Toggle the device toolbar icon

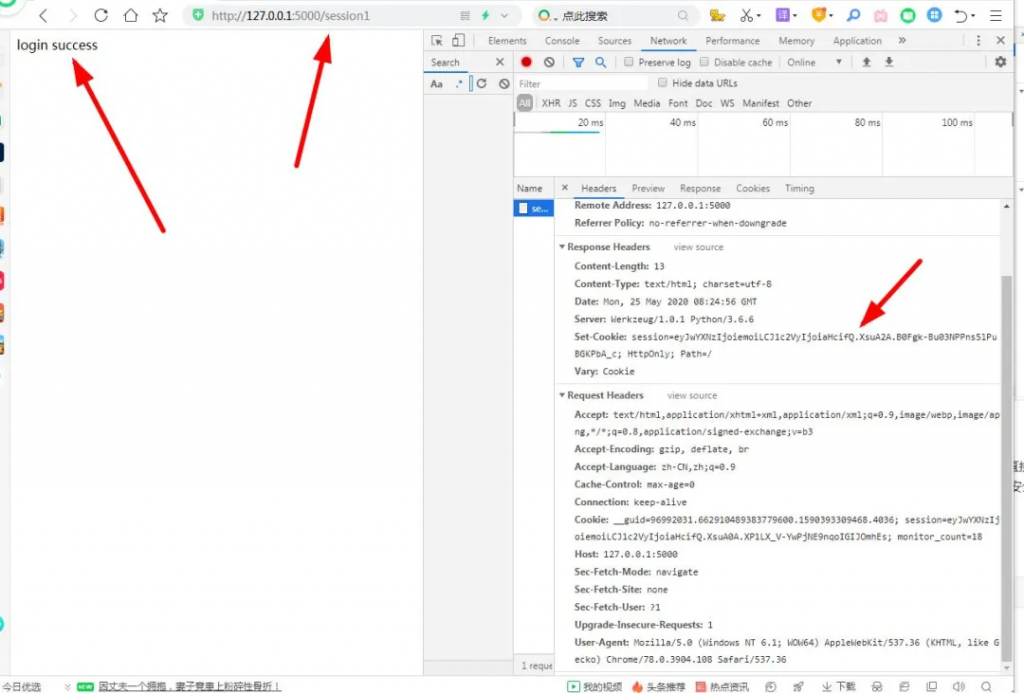(458, 41)
